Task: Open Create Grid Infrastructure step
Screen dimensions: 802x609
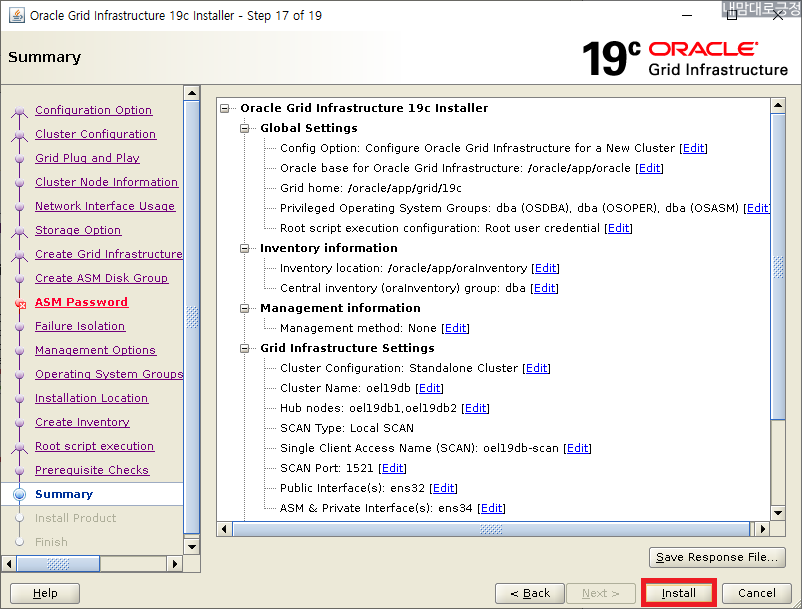Action: (108, 254)
